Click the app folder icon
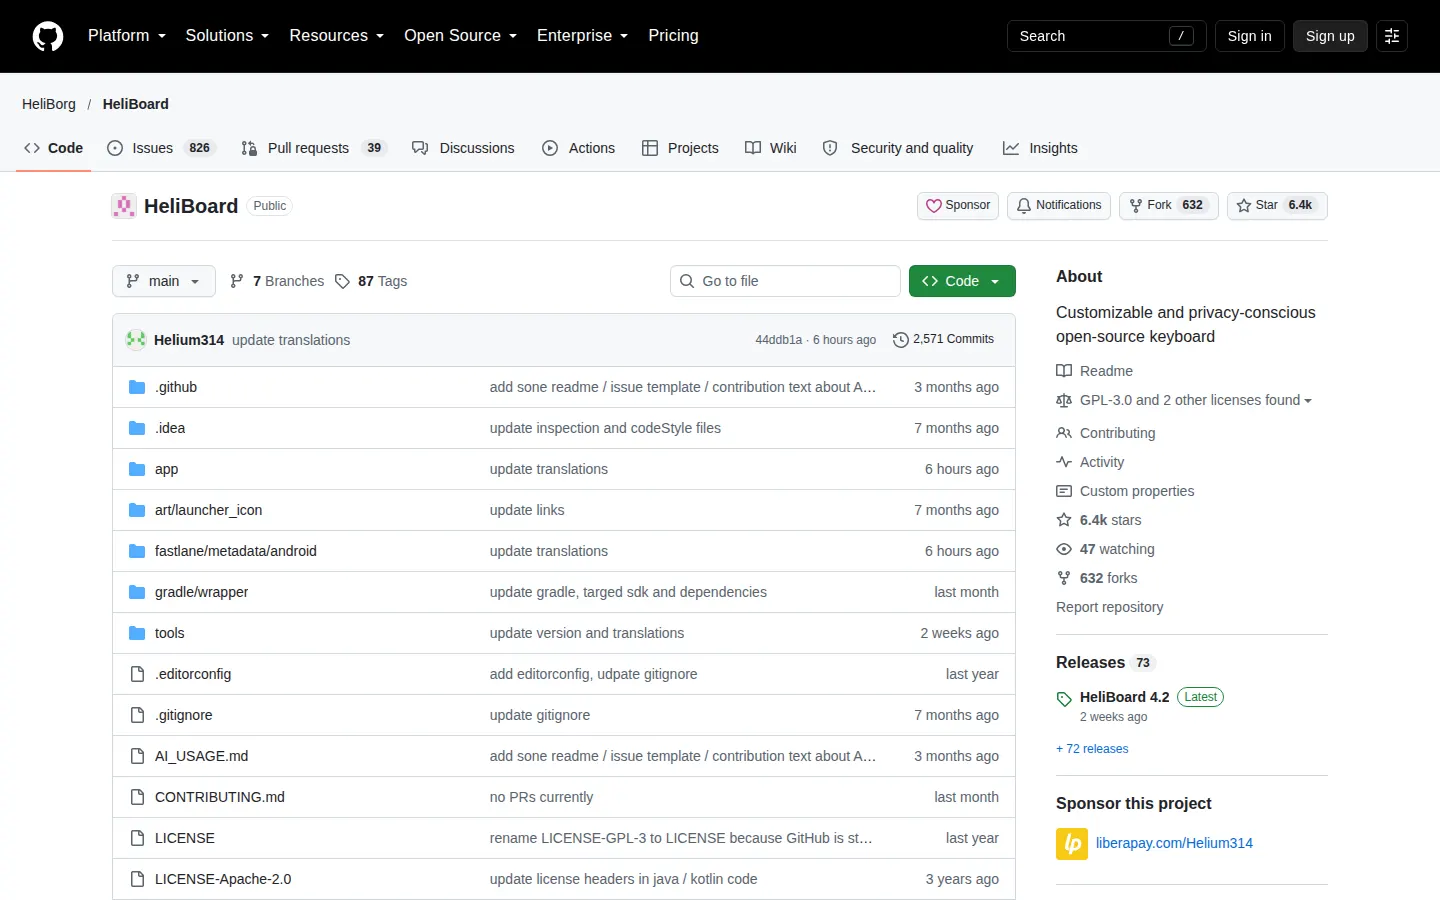This screenshot has height=900, width=1440. (137, 469)
